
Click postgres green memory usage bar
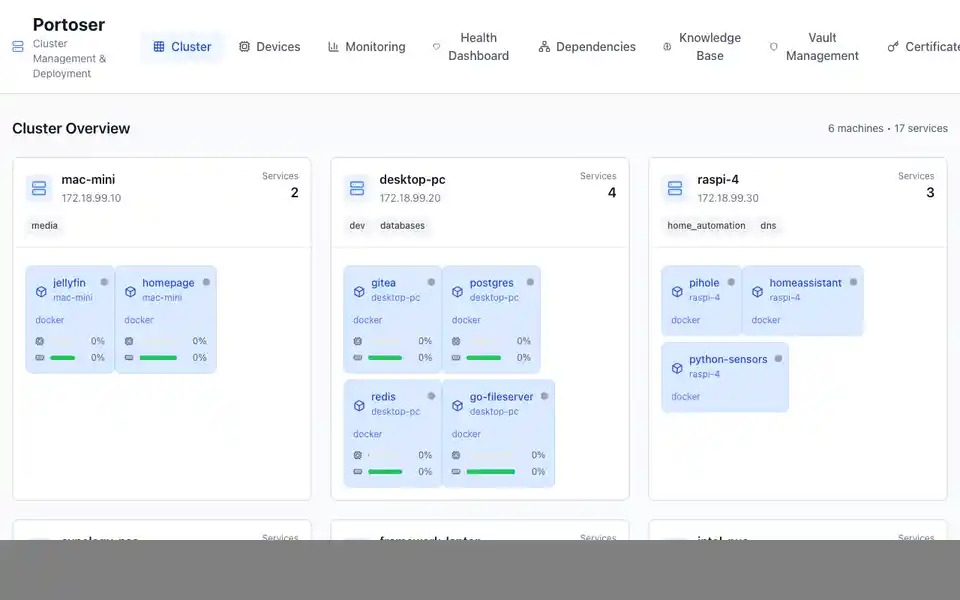click(x=484, y=358)
